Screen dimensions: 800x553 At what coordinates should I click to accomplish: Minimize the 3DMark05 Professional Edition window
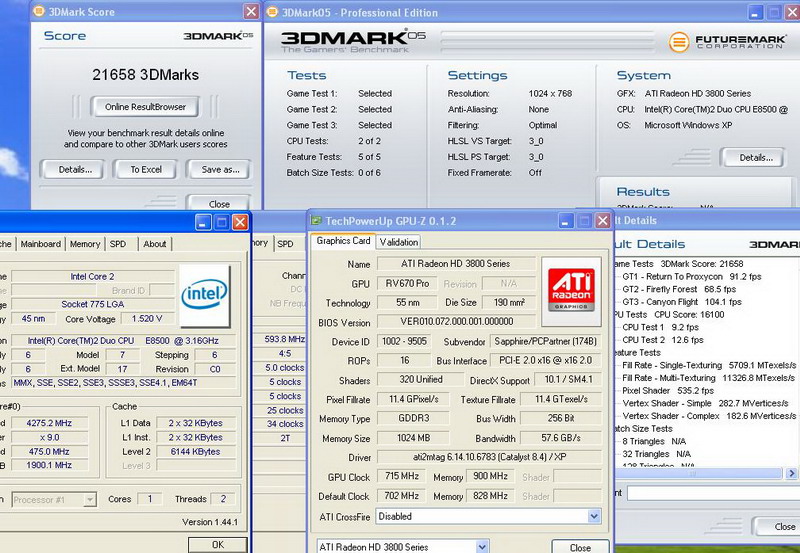pos(756,12)
